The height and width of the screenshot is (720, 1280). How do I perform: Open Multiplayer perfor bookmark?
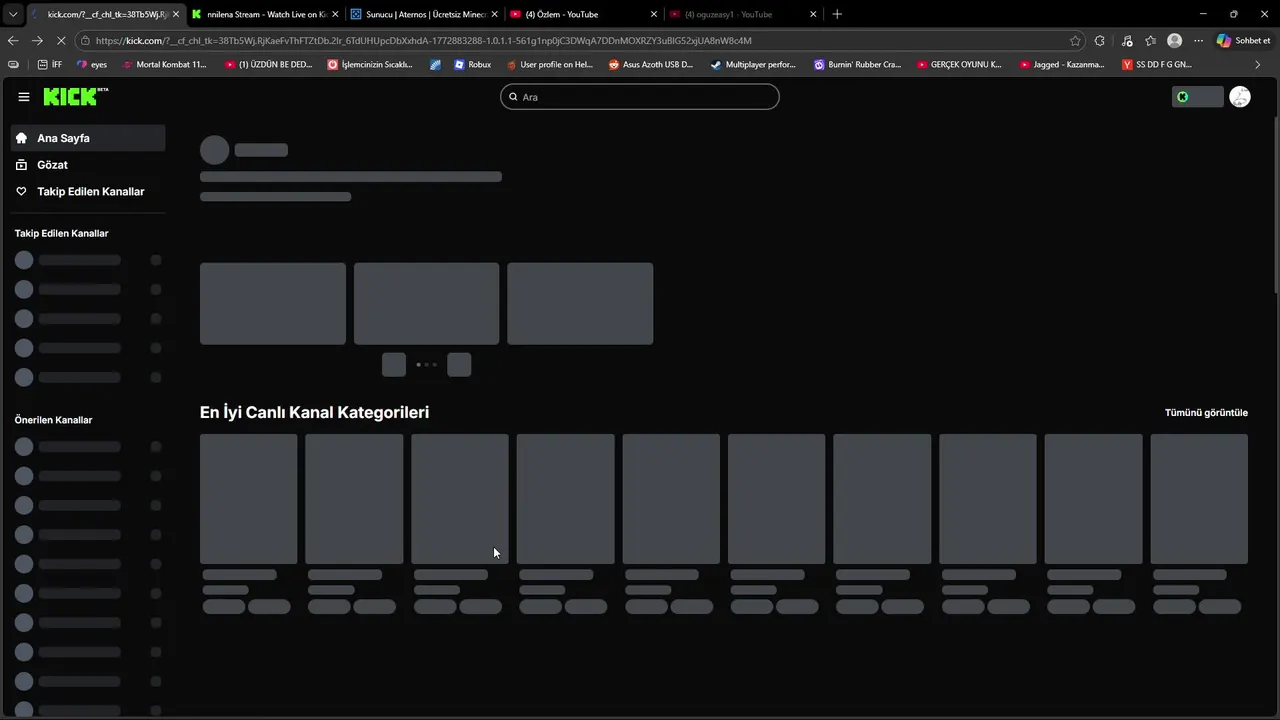pos(754,64)
